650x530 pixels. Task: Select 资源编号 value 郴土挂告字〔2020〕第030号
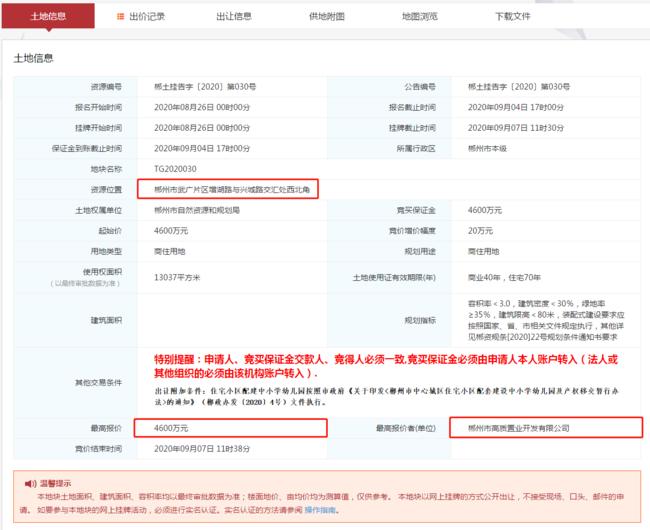coord(205,87)
